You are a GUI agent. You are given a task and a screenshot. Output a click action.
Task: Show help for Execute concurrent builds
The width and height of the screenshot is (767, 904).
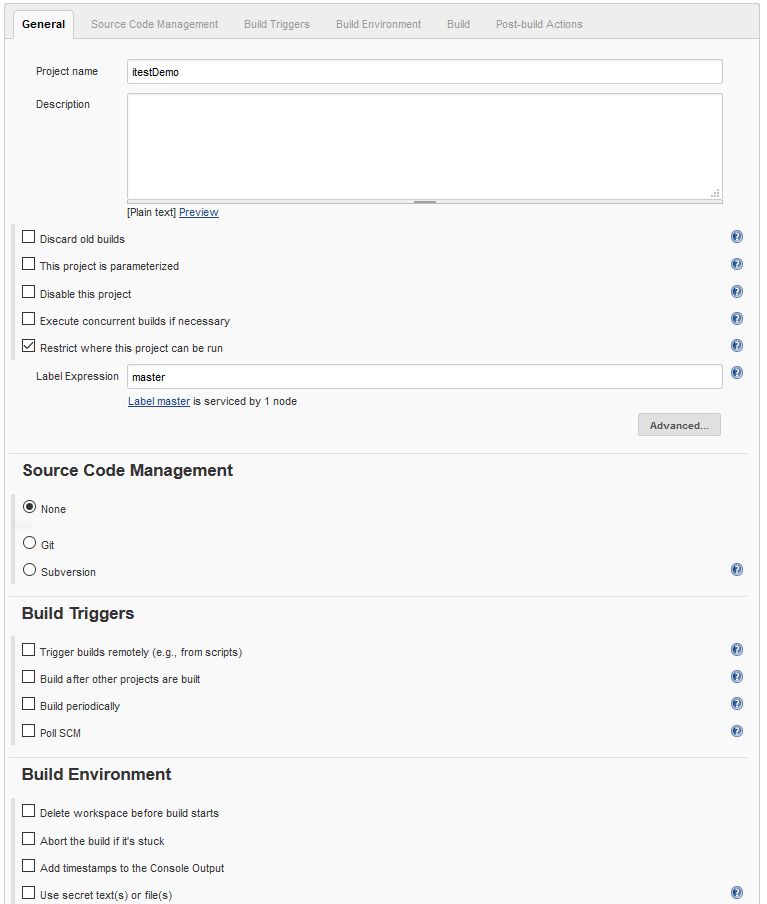(x=736, y=318)
